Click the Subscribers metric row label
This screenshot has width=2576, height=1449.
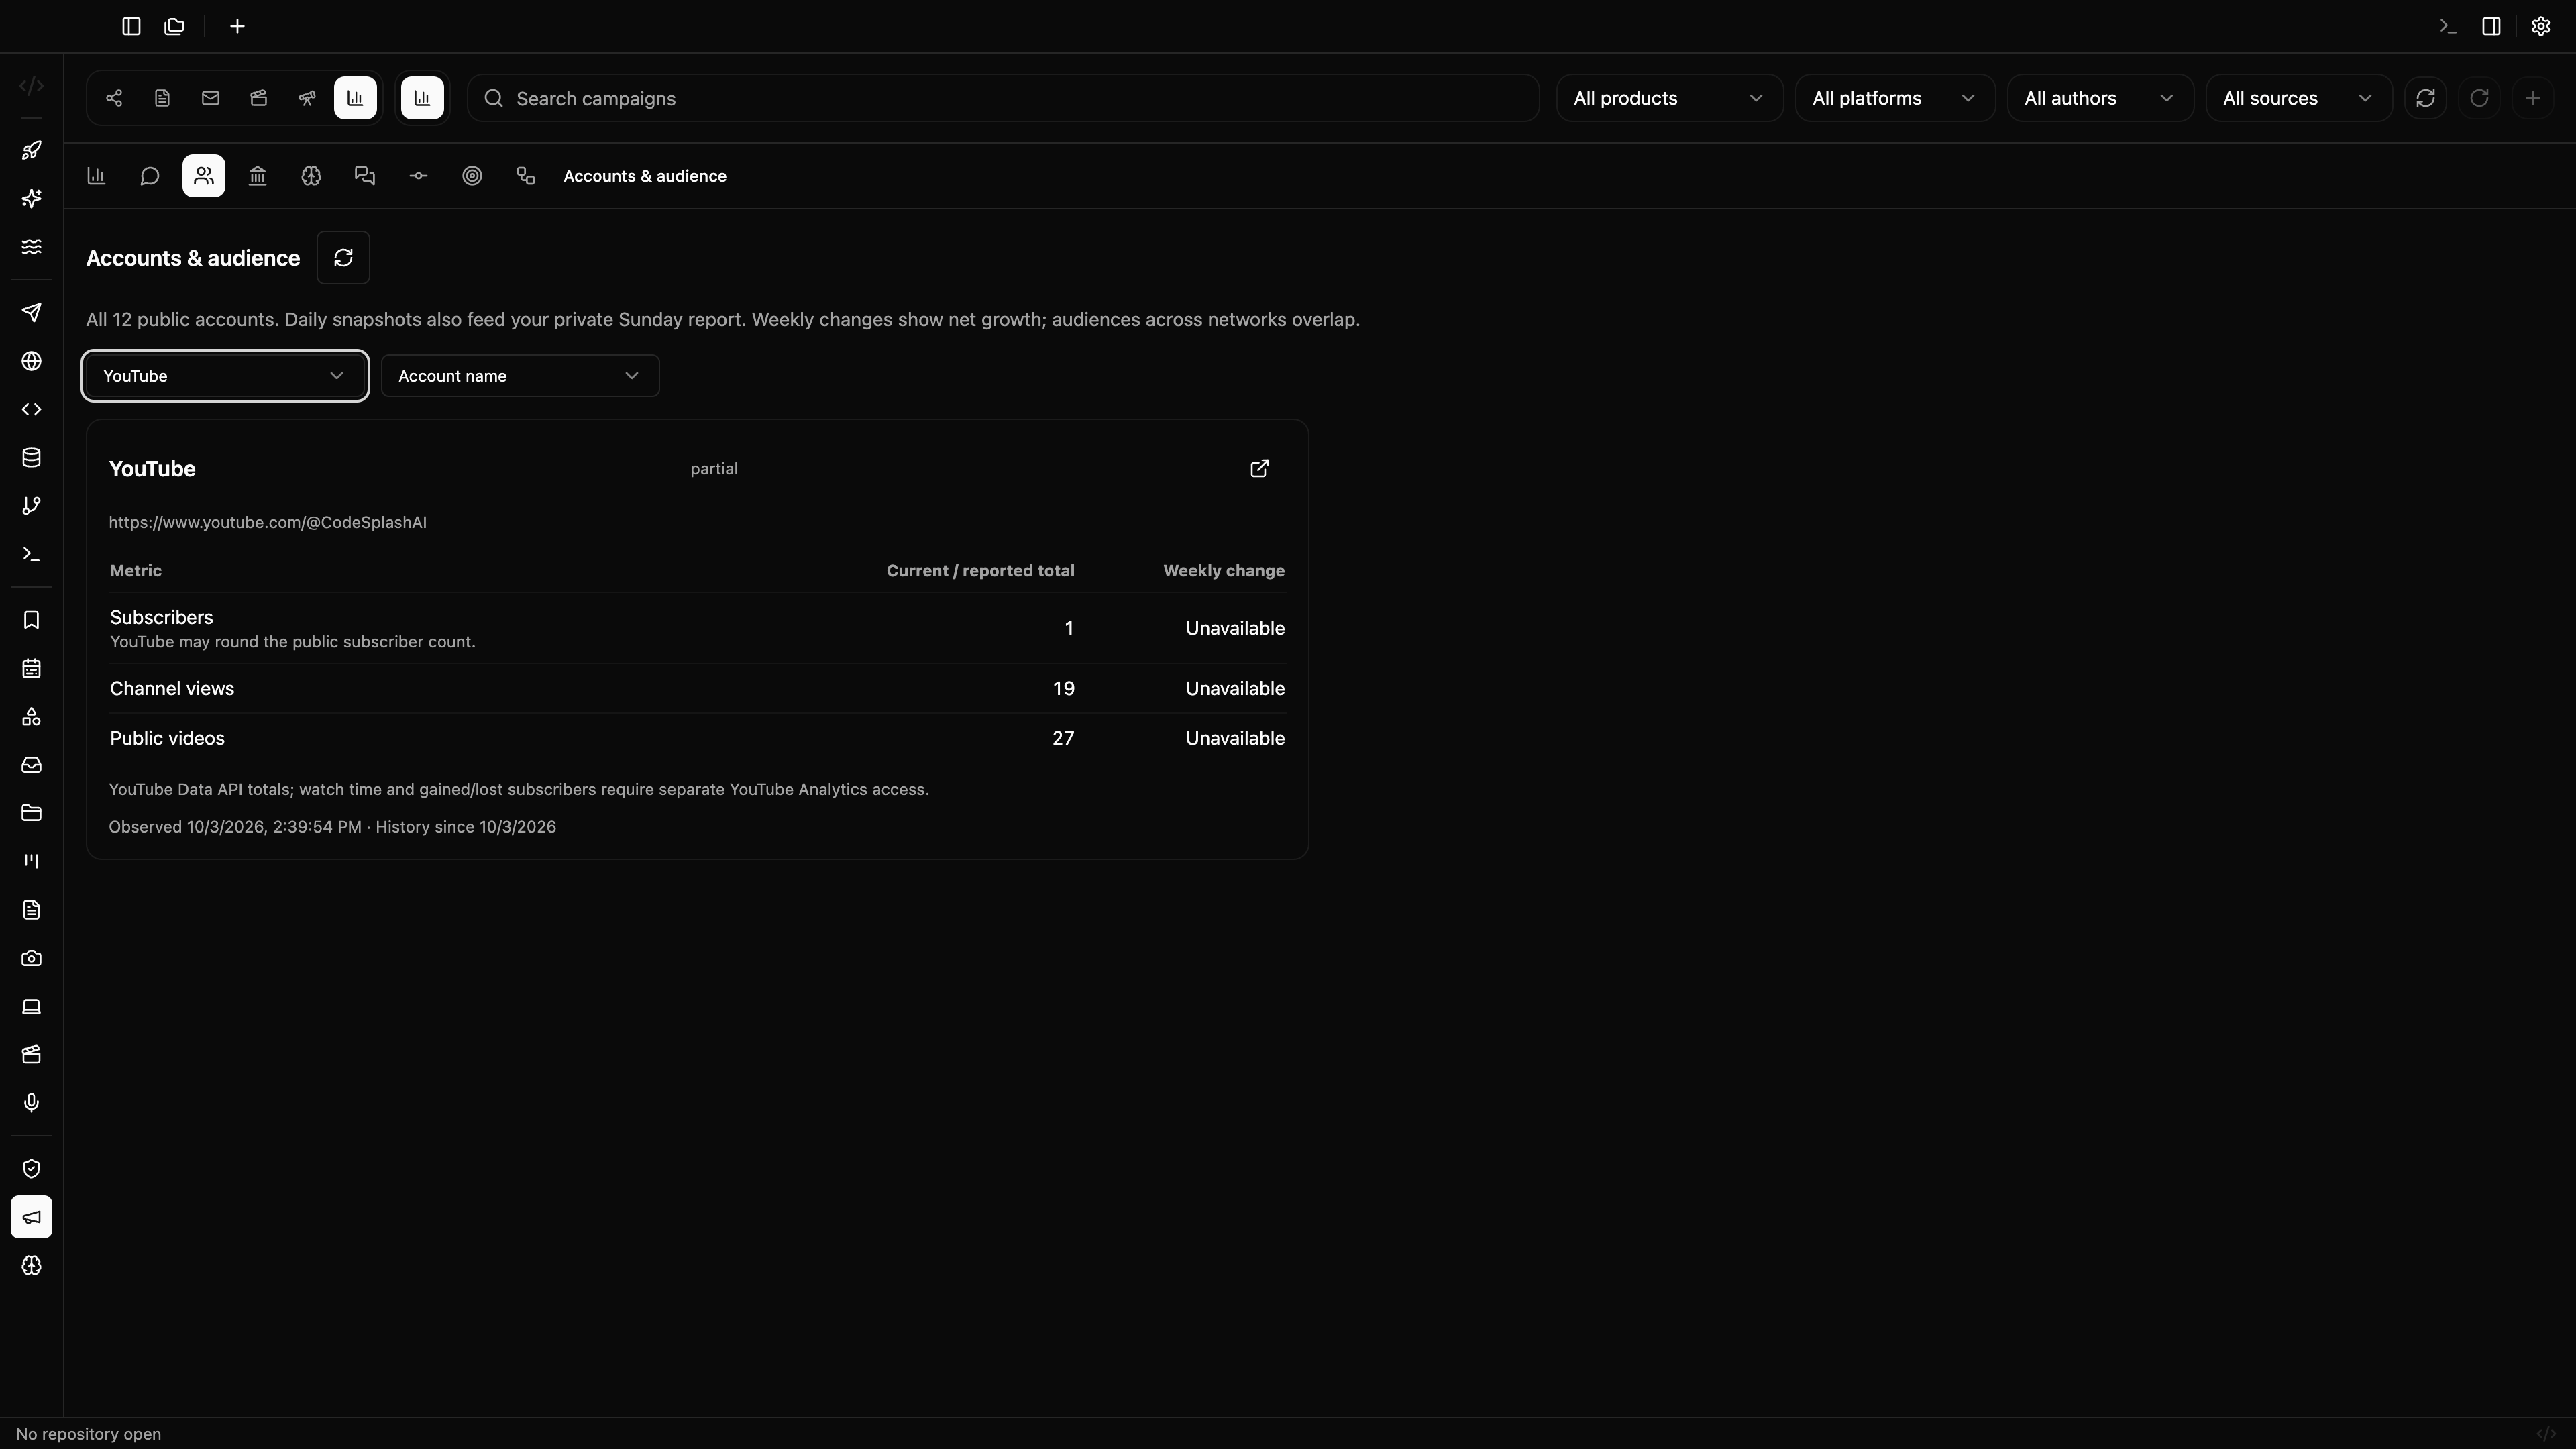pos(161,617)
